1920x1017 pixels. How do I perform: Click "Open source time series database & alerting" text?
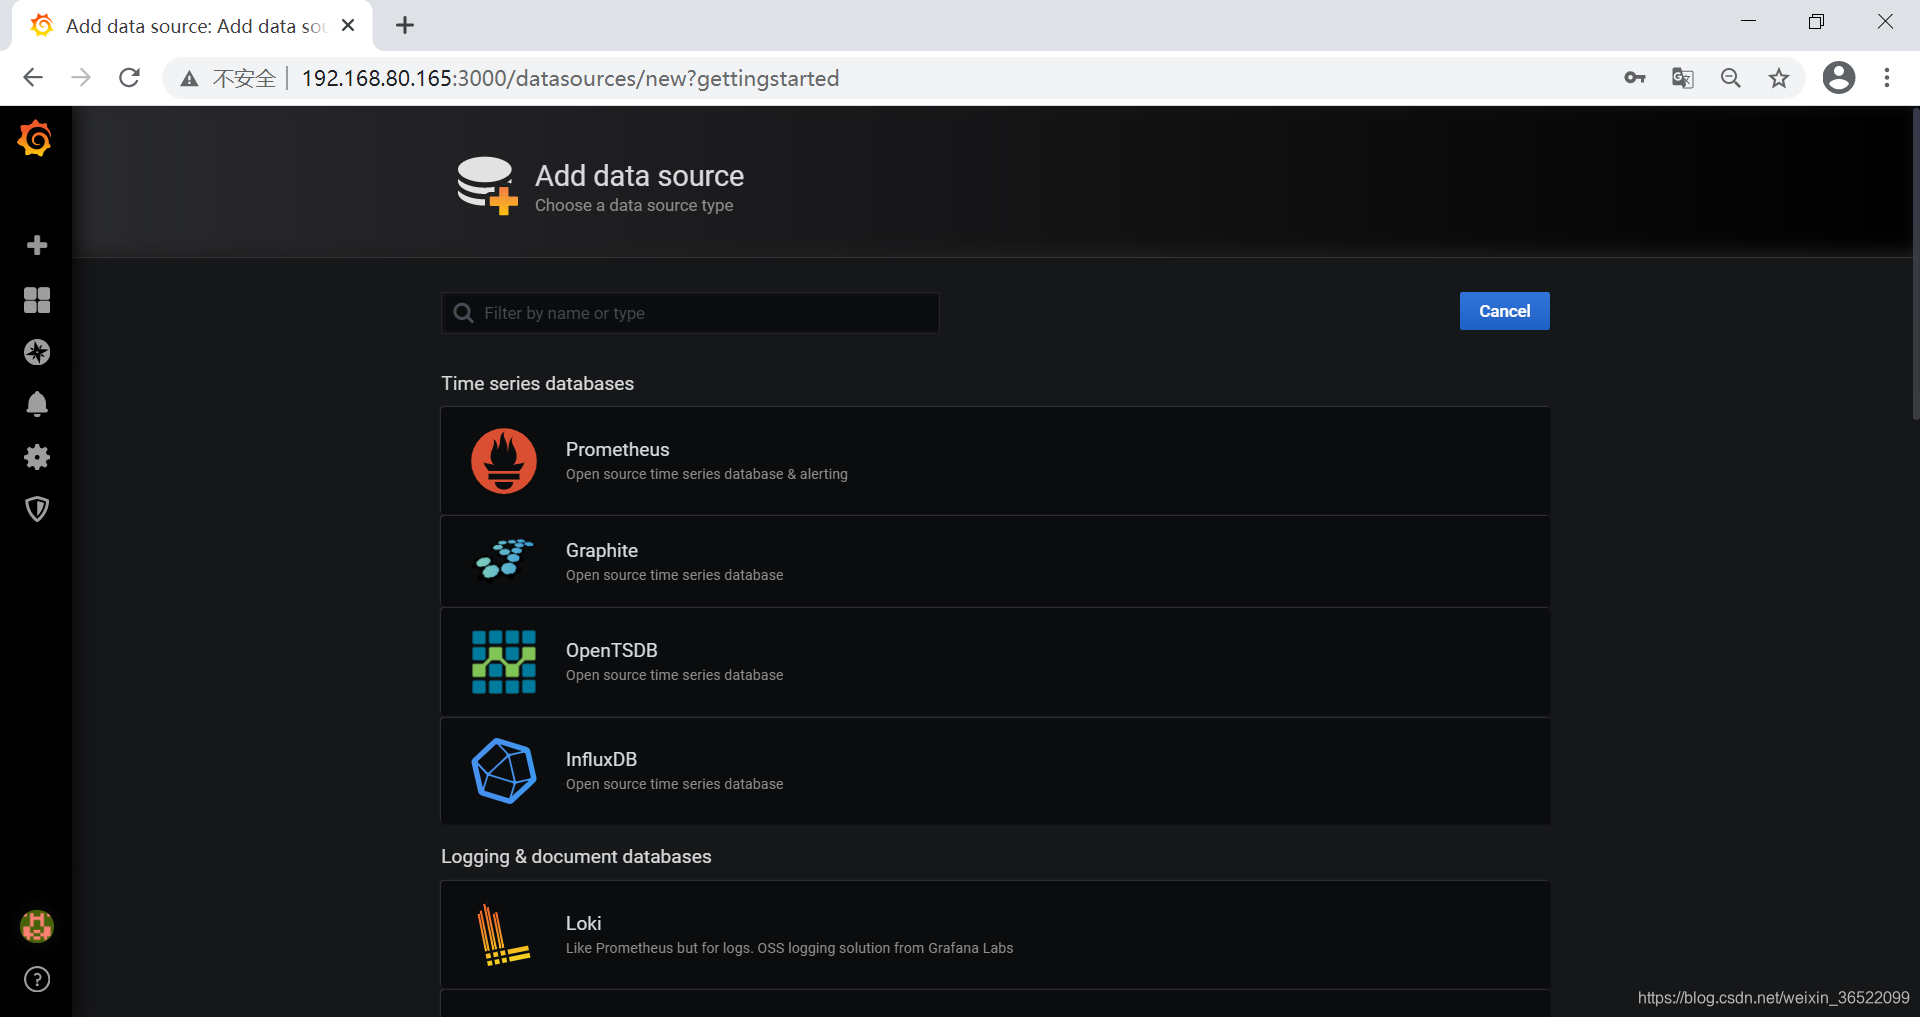(706, 474)
